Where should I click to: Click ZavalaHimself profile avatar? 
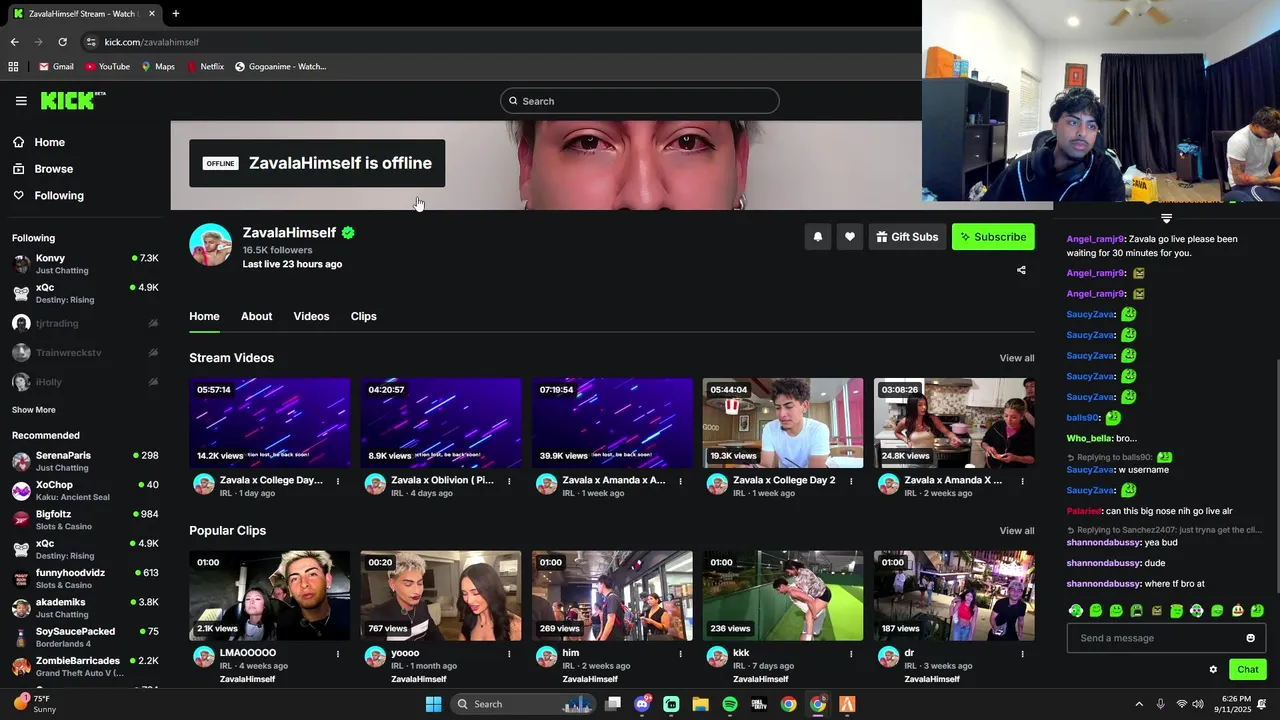pyautogui.click(x=211, y=245)
